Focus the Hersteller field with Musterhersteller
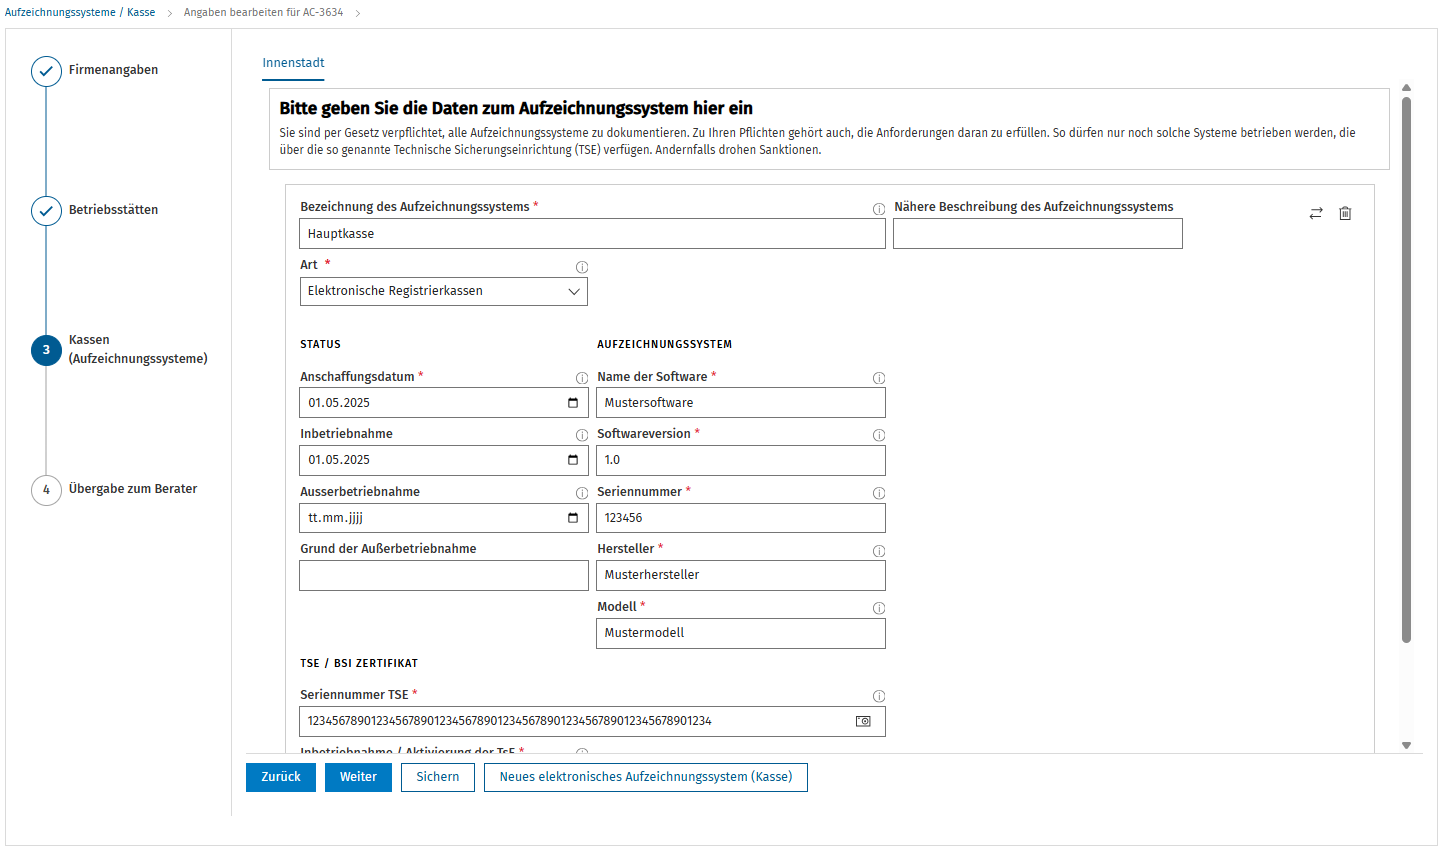 tap(741, 575)
